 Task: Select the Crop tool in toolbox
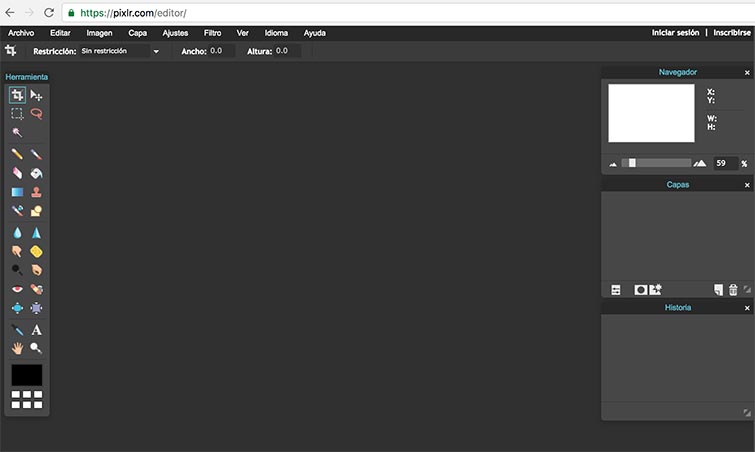(17, 95)
